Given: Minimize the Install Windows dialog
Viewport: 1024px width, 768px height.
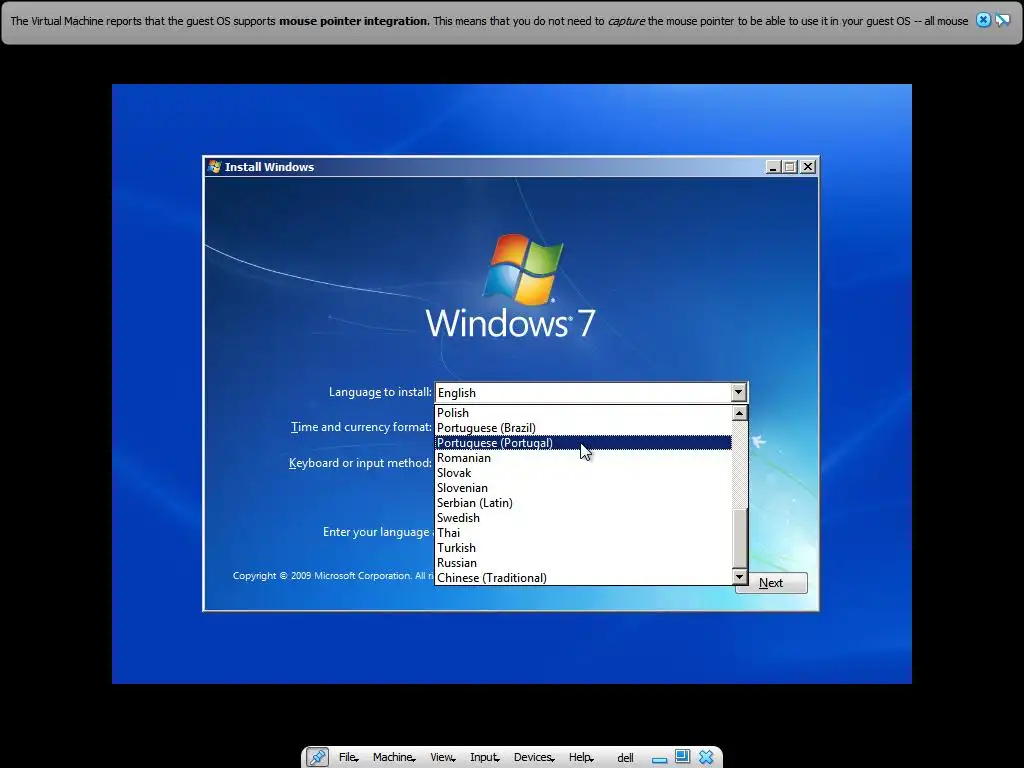Looking at the screenshot, I should point(773,167).
